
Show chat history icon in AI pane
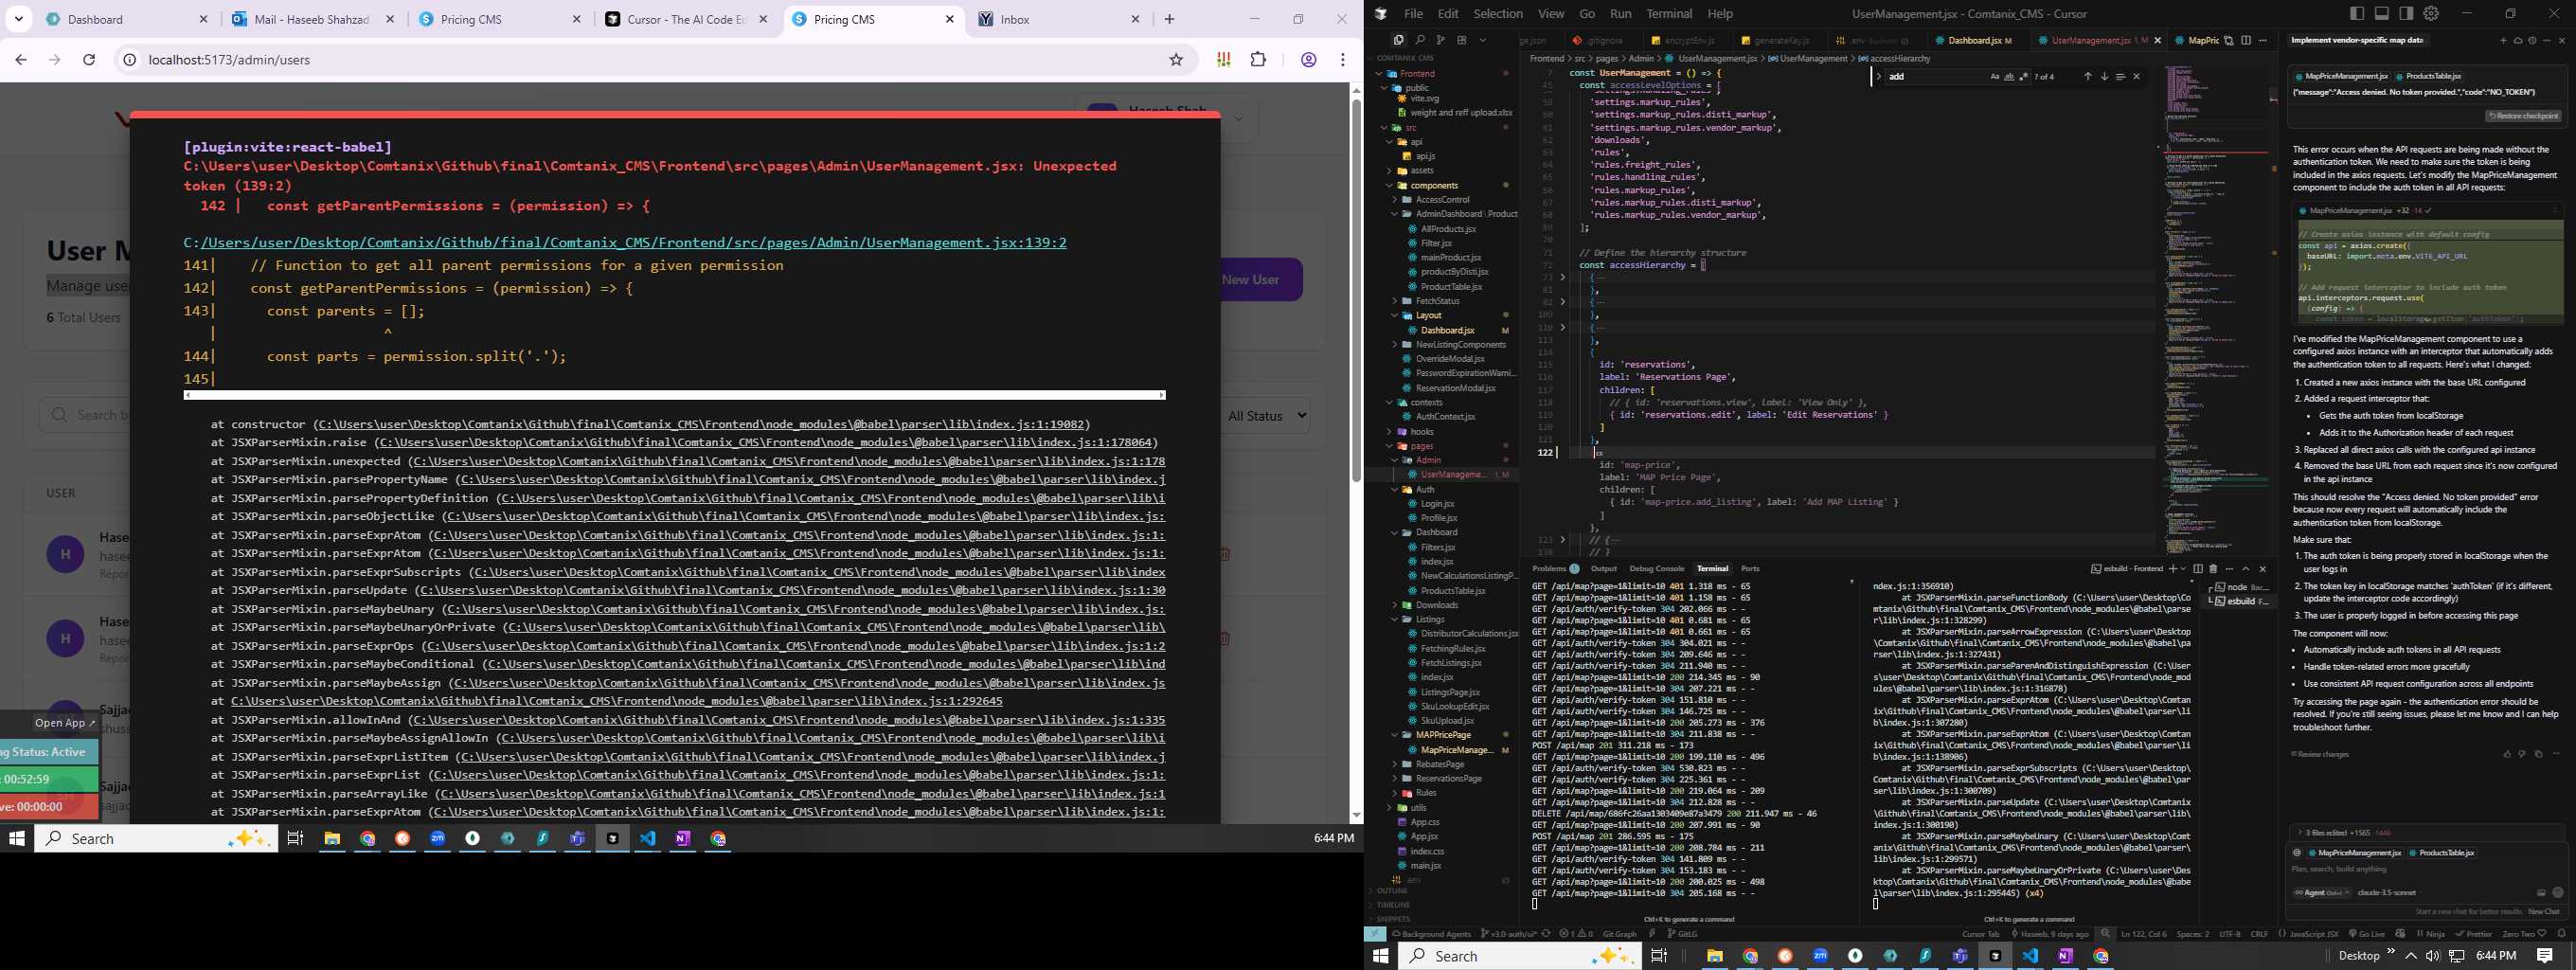[2533, 41]
